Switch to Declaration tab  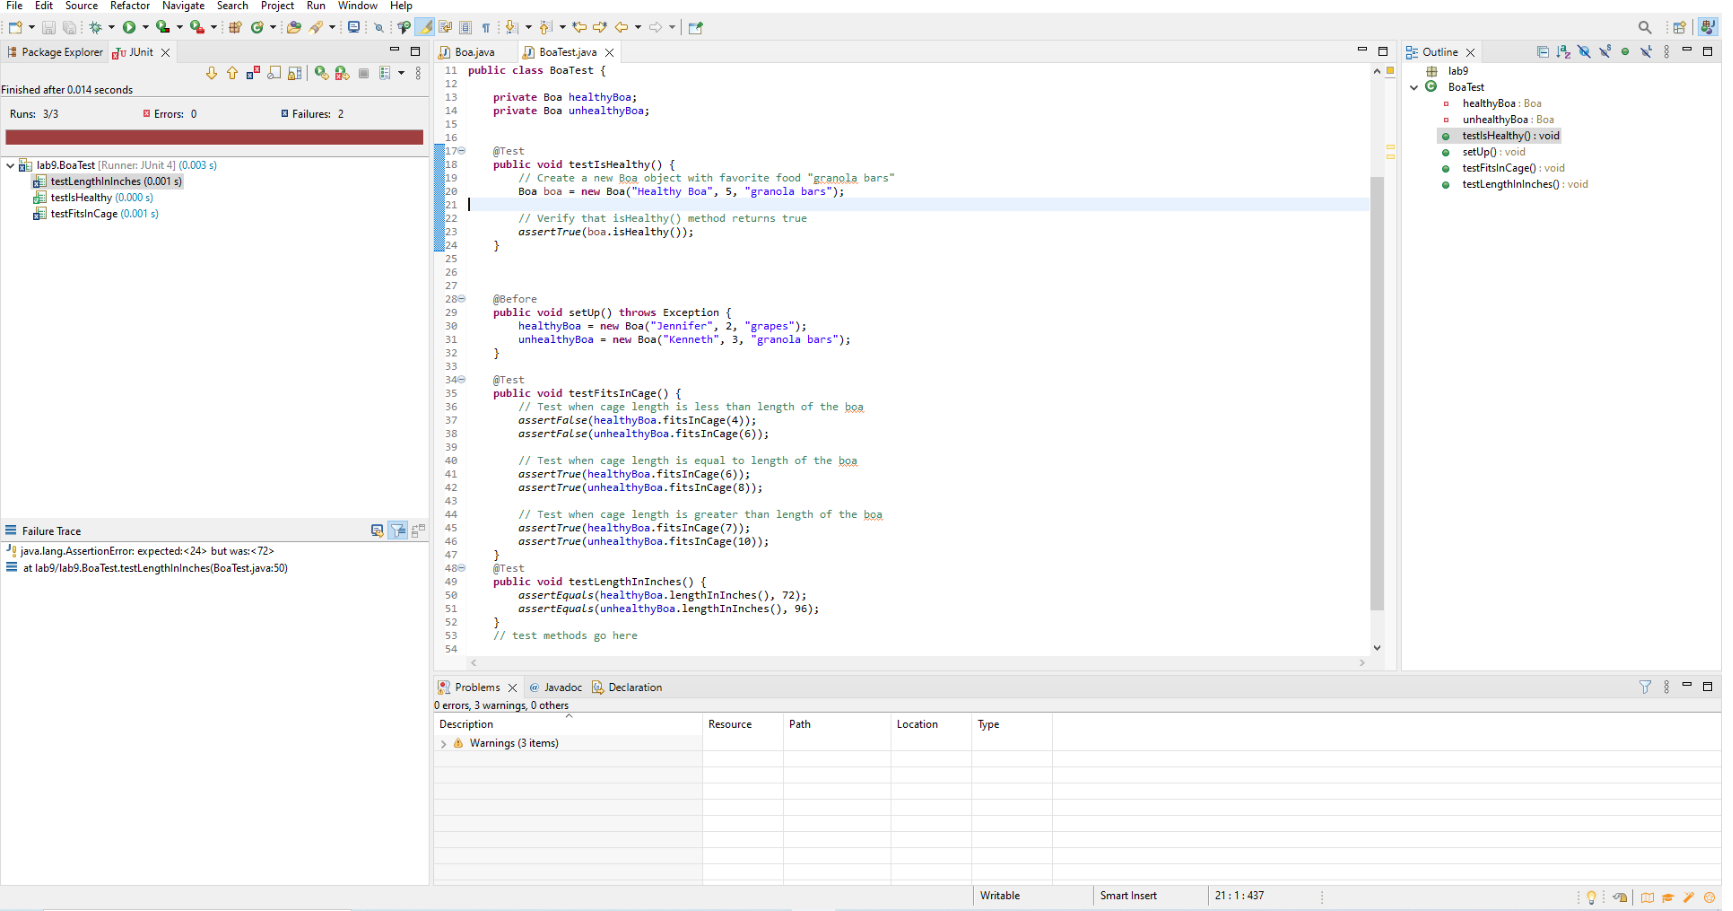tap(627, 688)
